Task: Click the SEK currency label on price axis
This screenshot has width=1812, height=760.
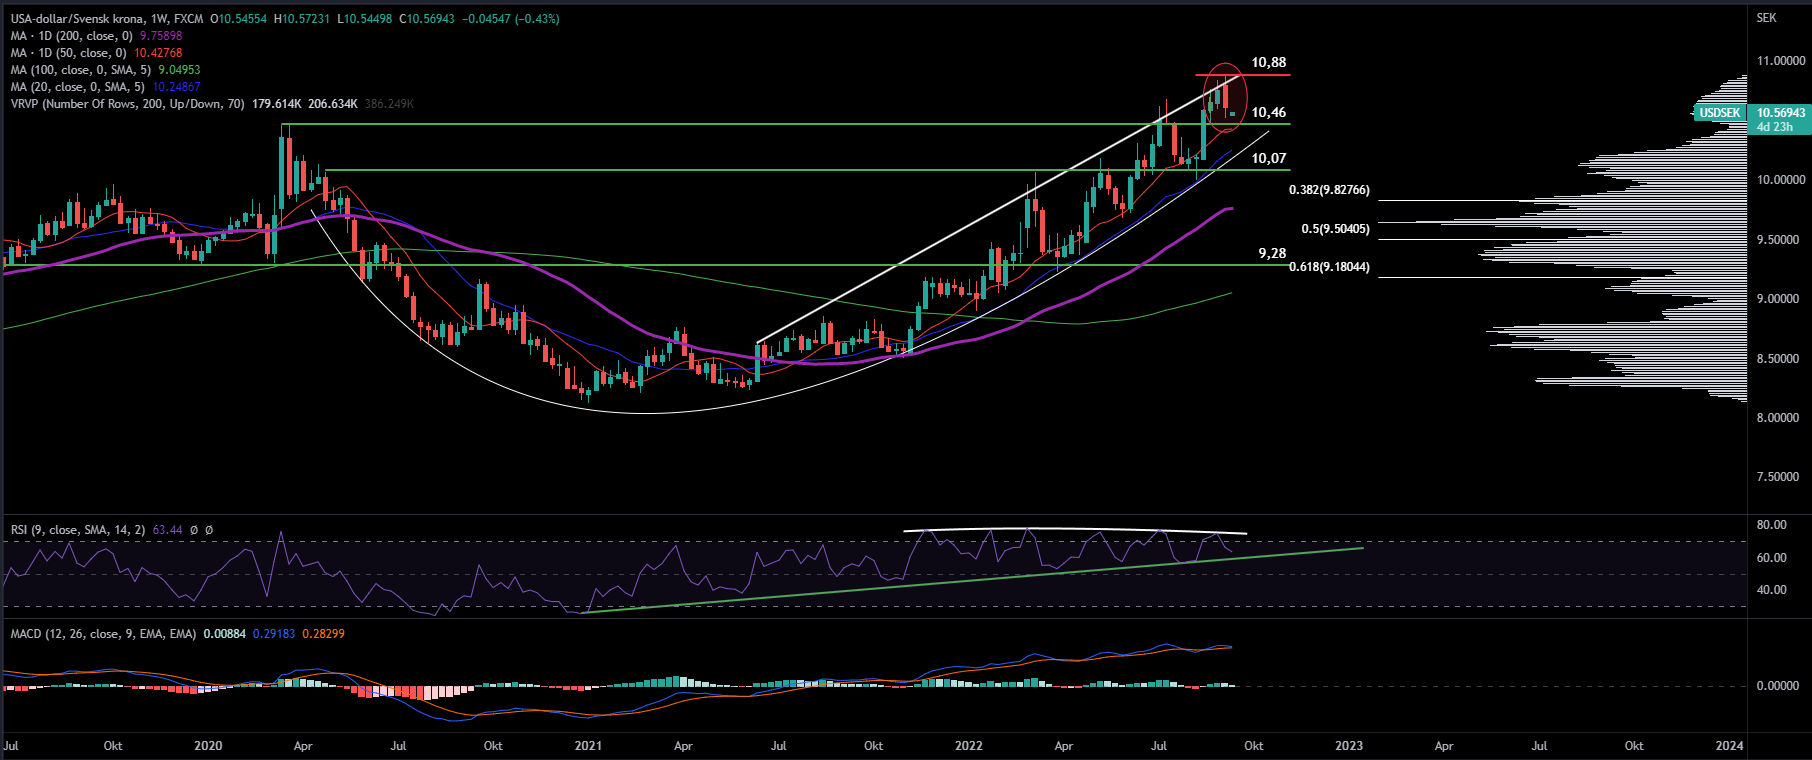Action: tap(1766, 18)
